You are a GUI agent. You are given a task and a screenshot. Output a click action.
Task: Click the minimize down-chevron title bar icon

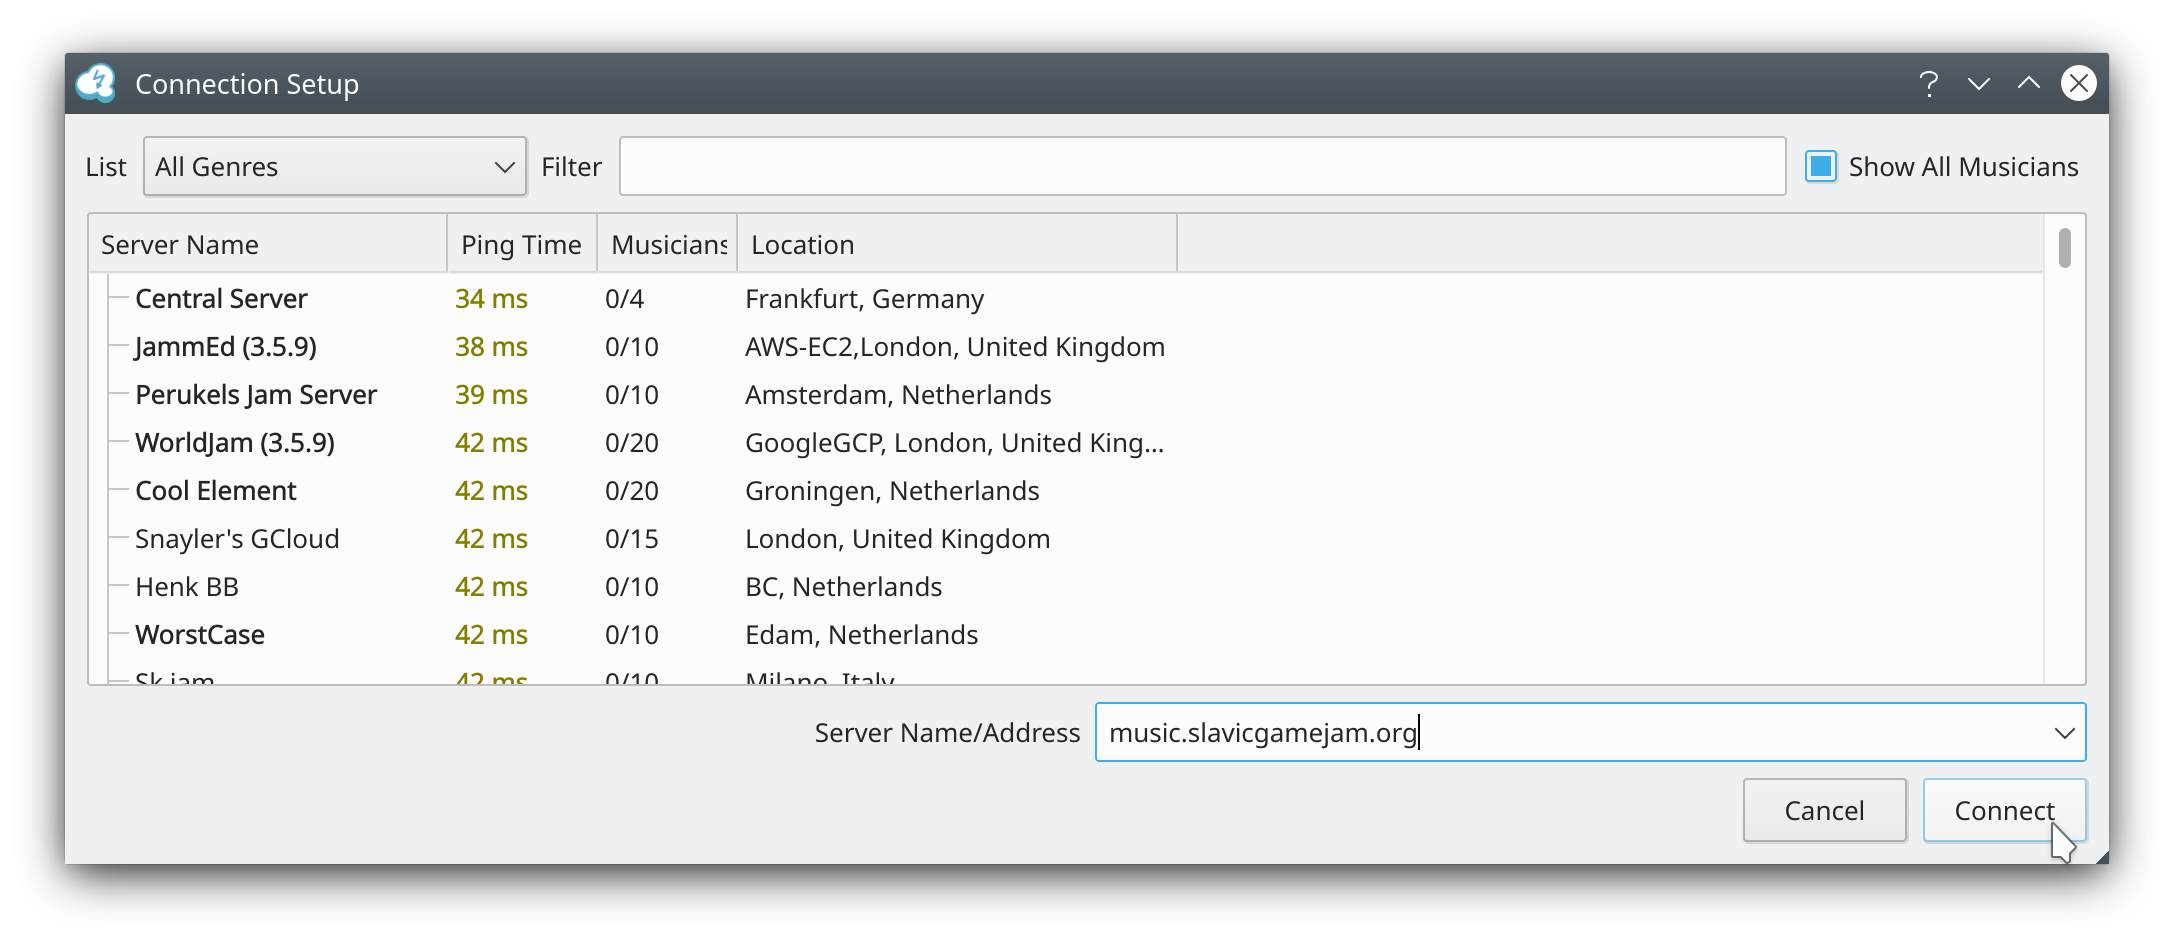1979,84
